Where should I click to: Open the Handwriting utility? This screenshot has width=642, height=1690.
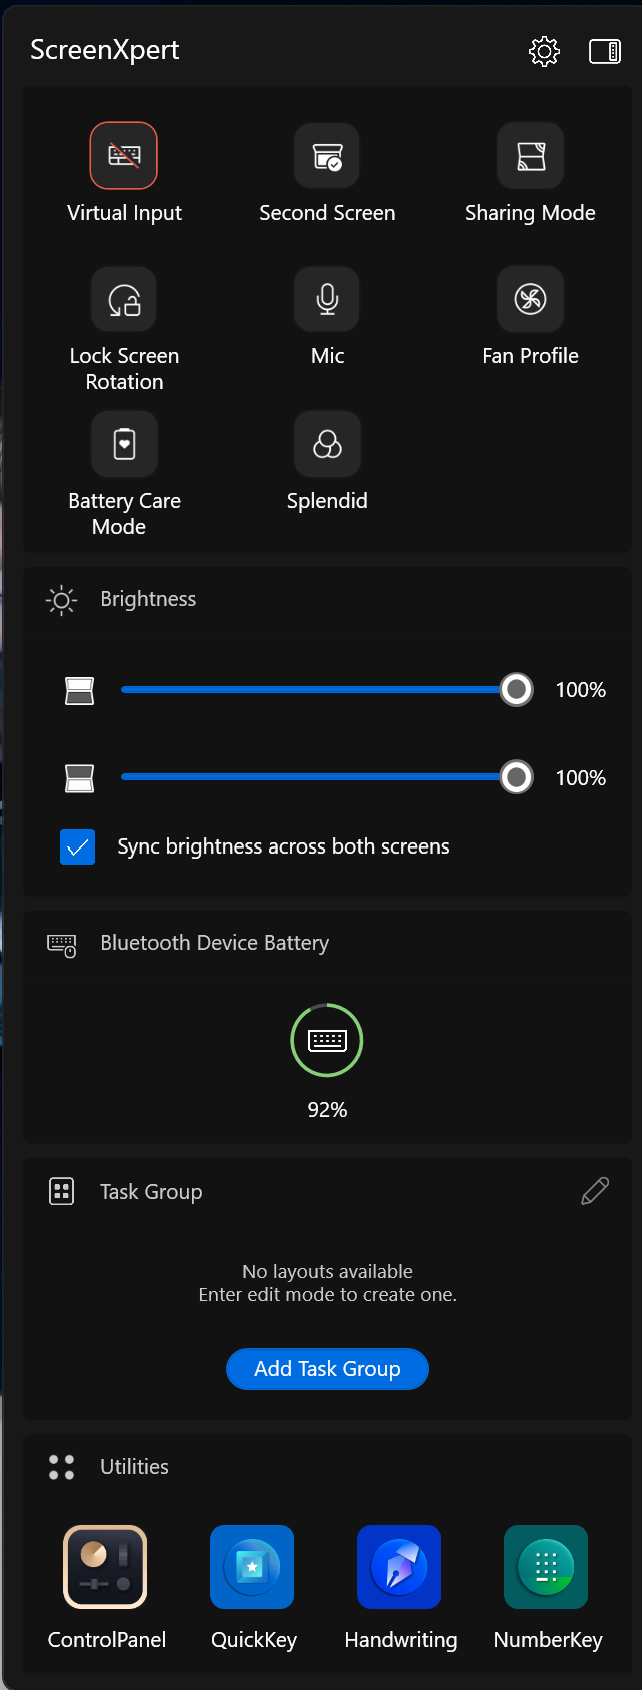coord(399,1567)
